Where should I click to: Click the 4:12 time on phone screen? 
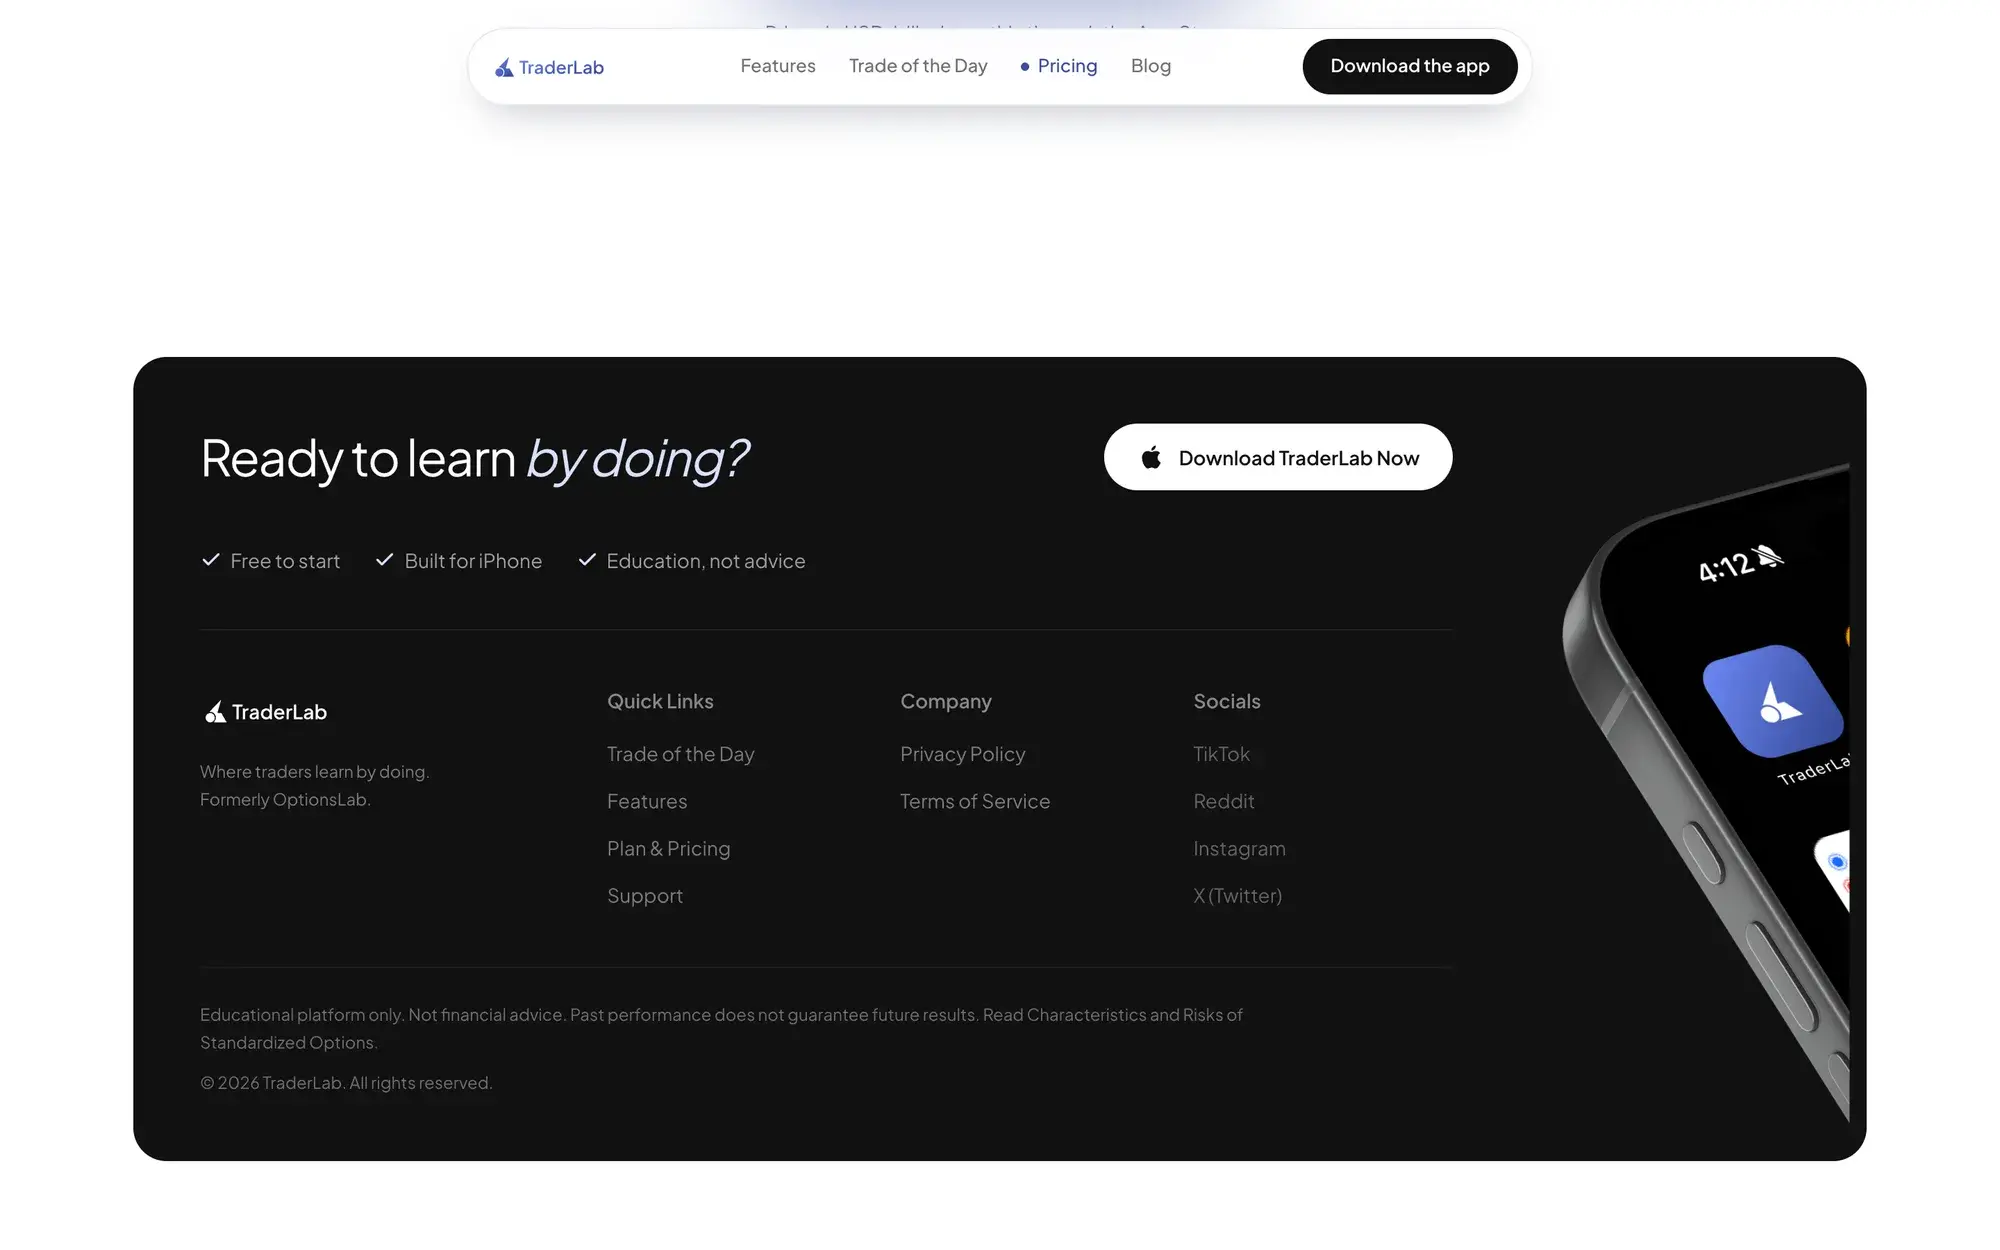coord(1725,567)
